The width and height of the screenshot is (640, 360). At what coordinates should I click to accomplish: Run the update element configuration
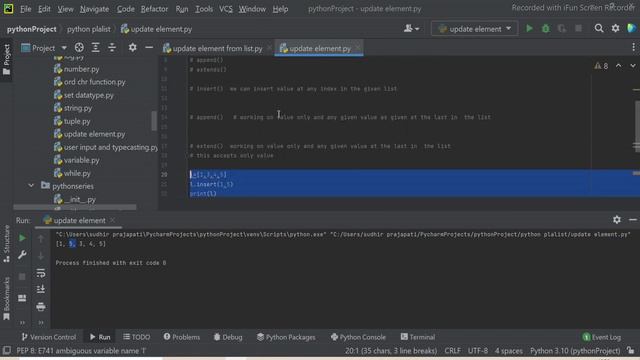point(529,29)
